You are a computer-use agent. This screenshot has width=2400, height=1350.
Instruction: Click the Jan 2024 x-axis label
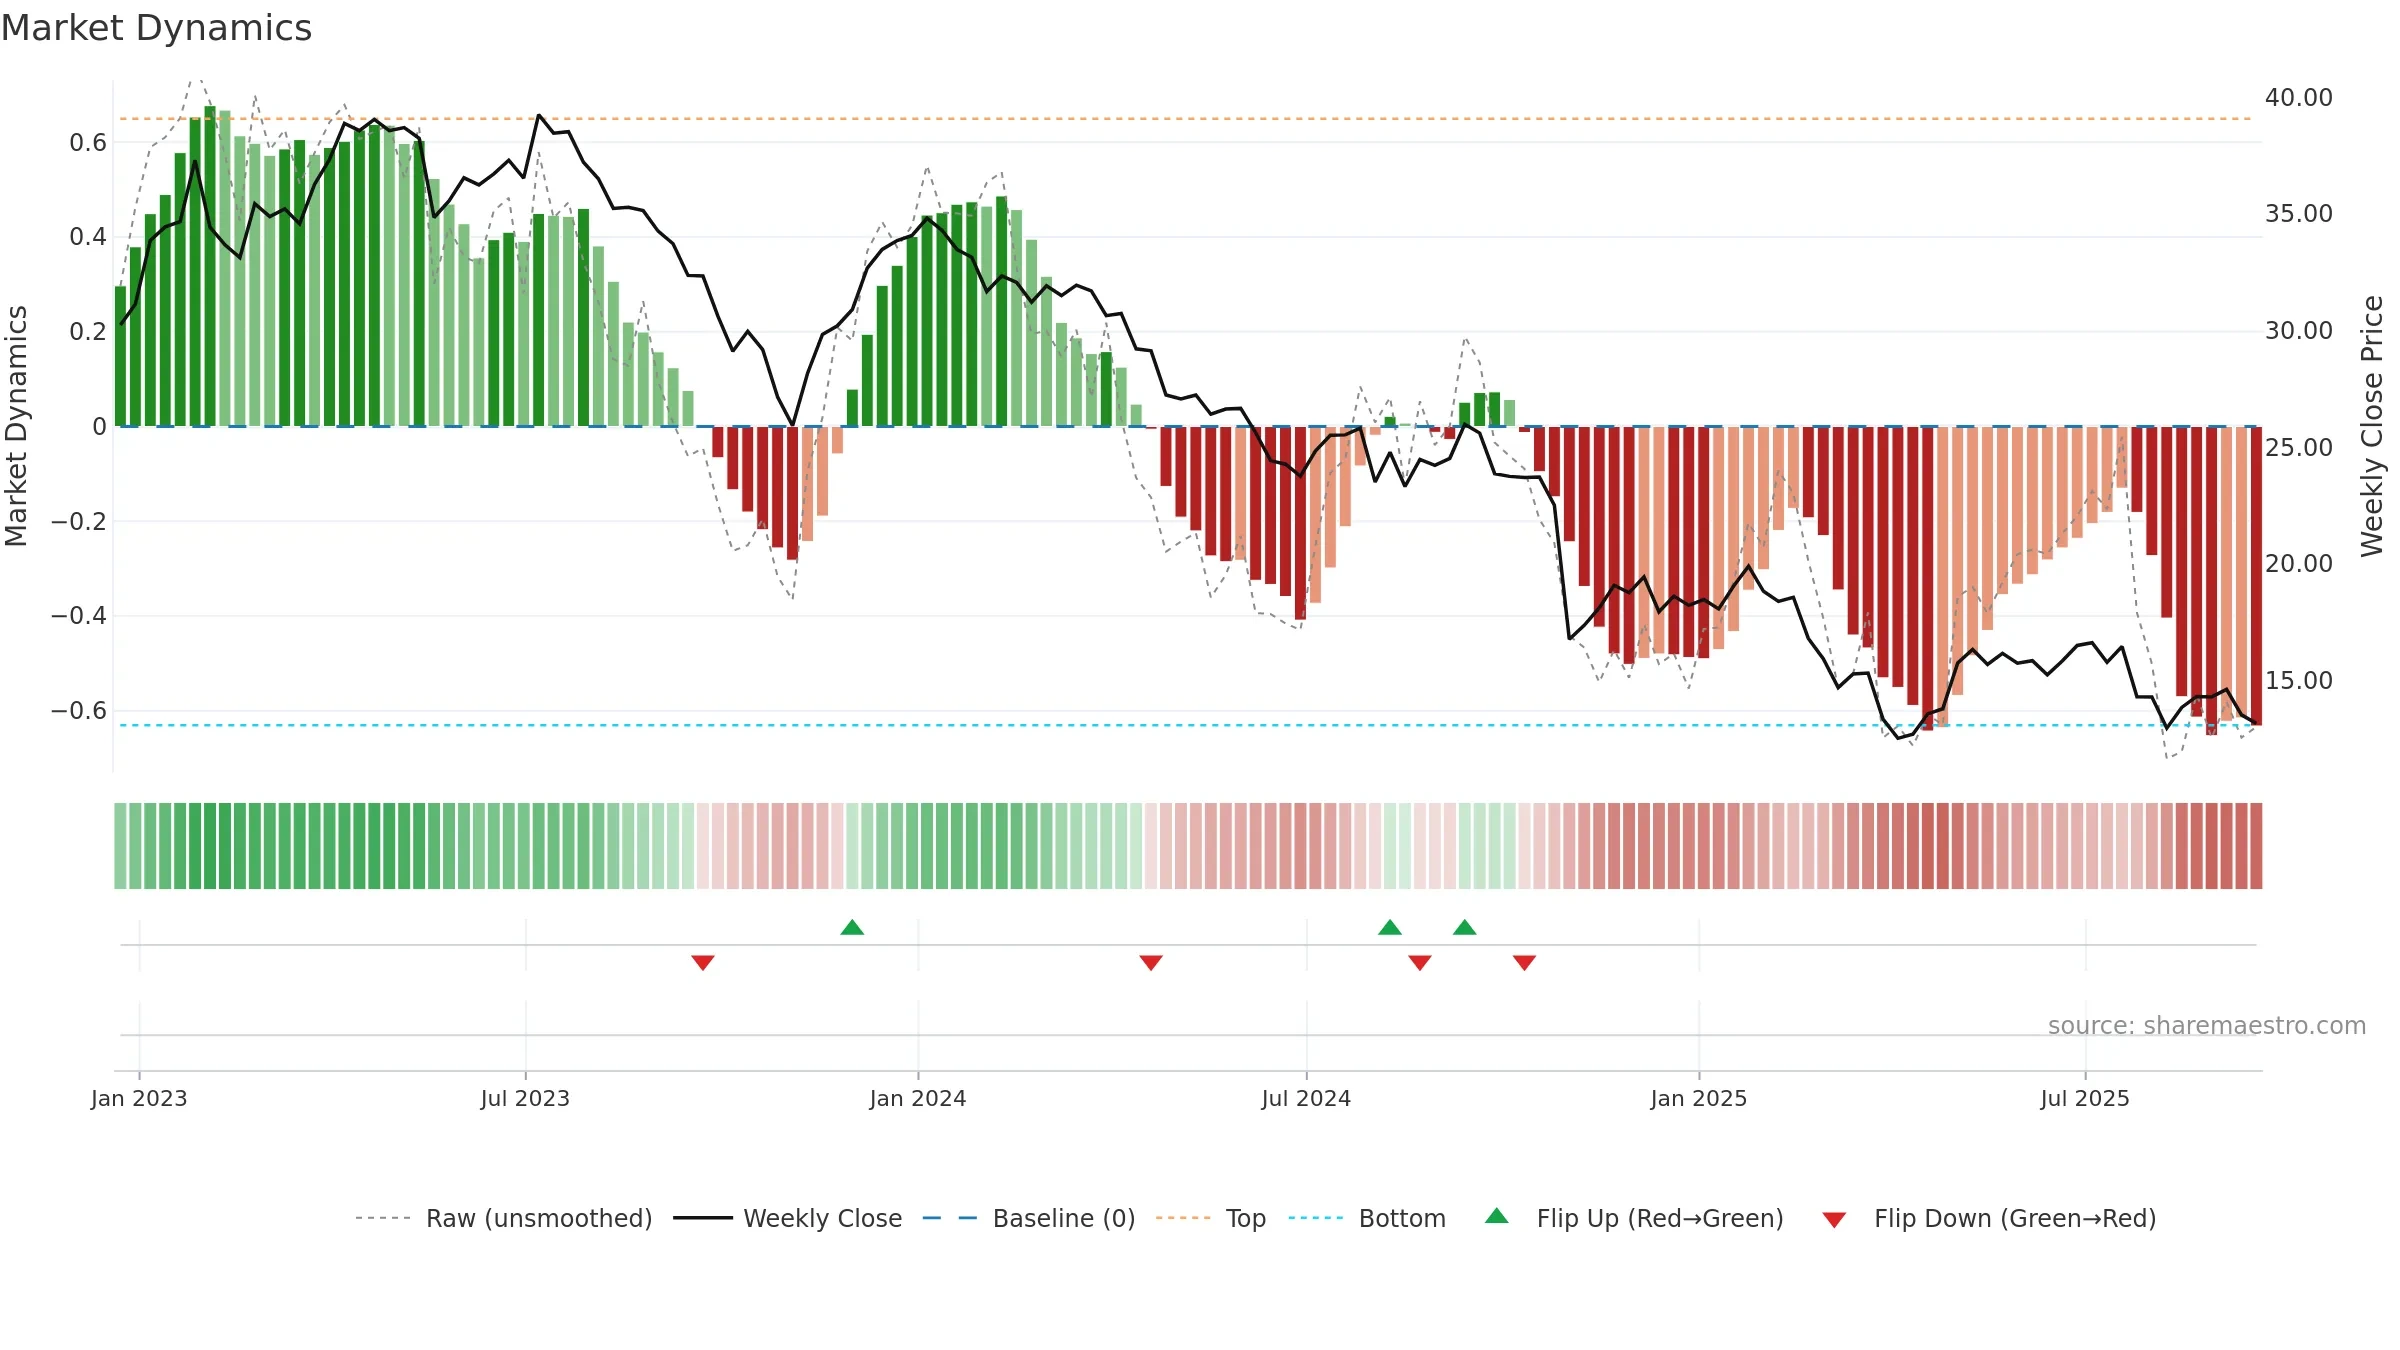tap(918, 1098)
